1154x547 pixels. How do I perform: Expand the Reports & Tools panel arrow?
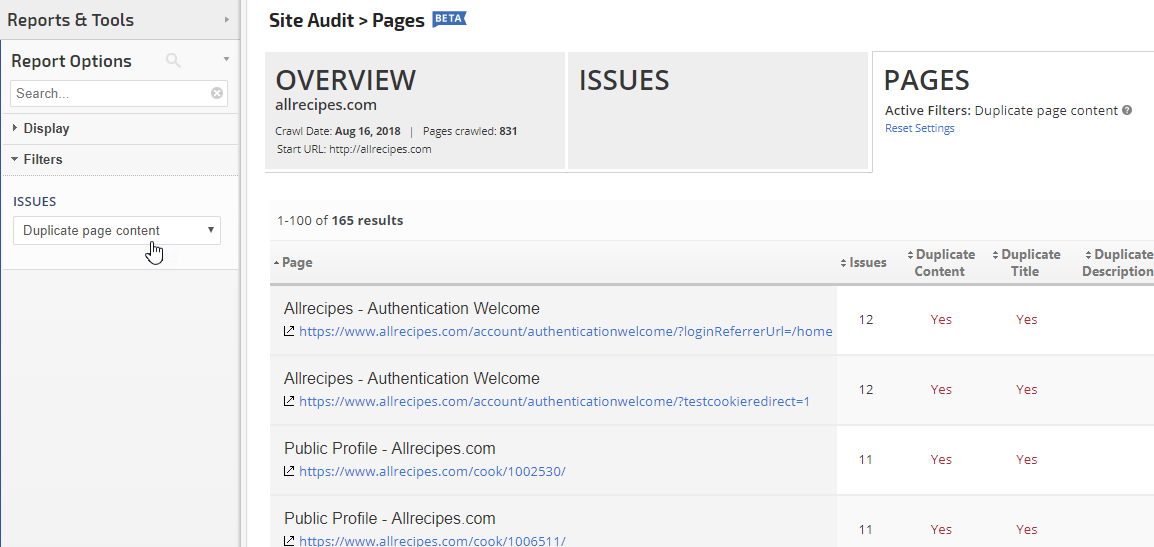point(227,20)
